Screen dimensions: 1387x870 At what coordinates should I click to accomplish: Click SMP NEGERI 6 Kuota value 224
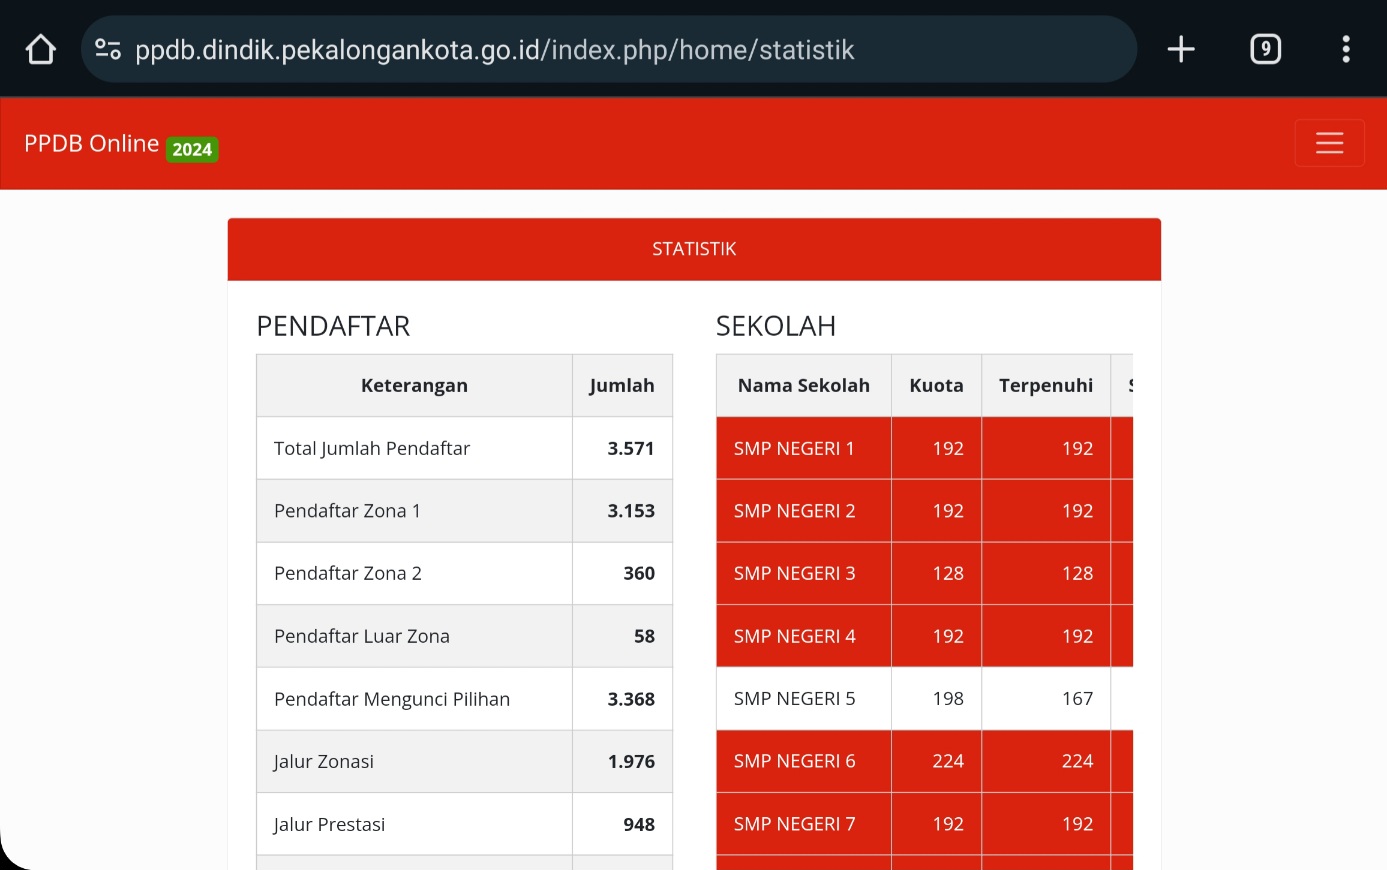[948, 762]
